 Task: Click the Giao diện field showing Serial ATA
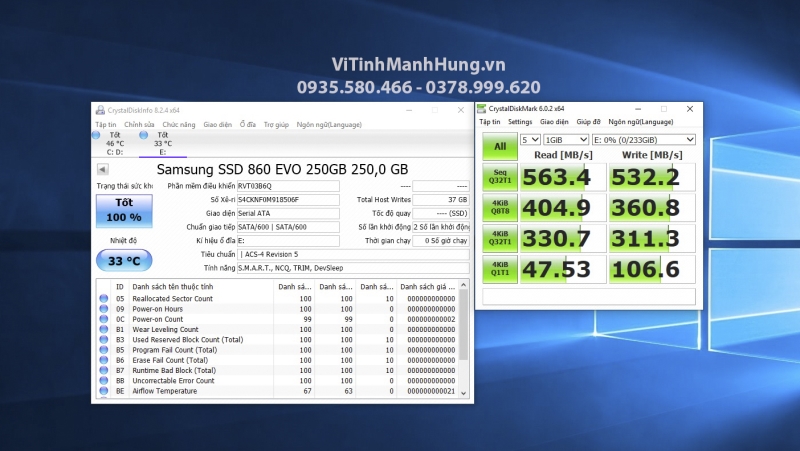(x=288, y=213)
